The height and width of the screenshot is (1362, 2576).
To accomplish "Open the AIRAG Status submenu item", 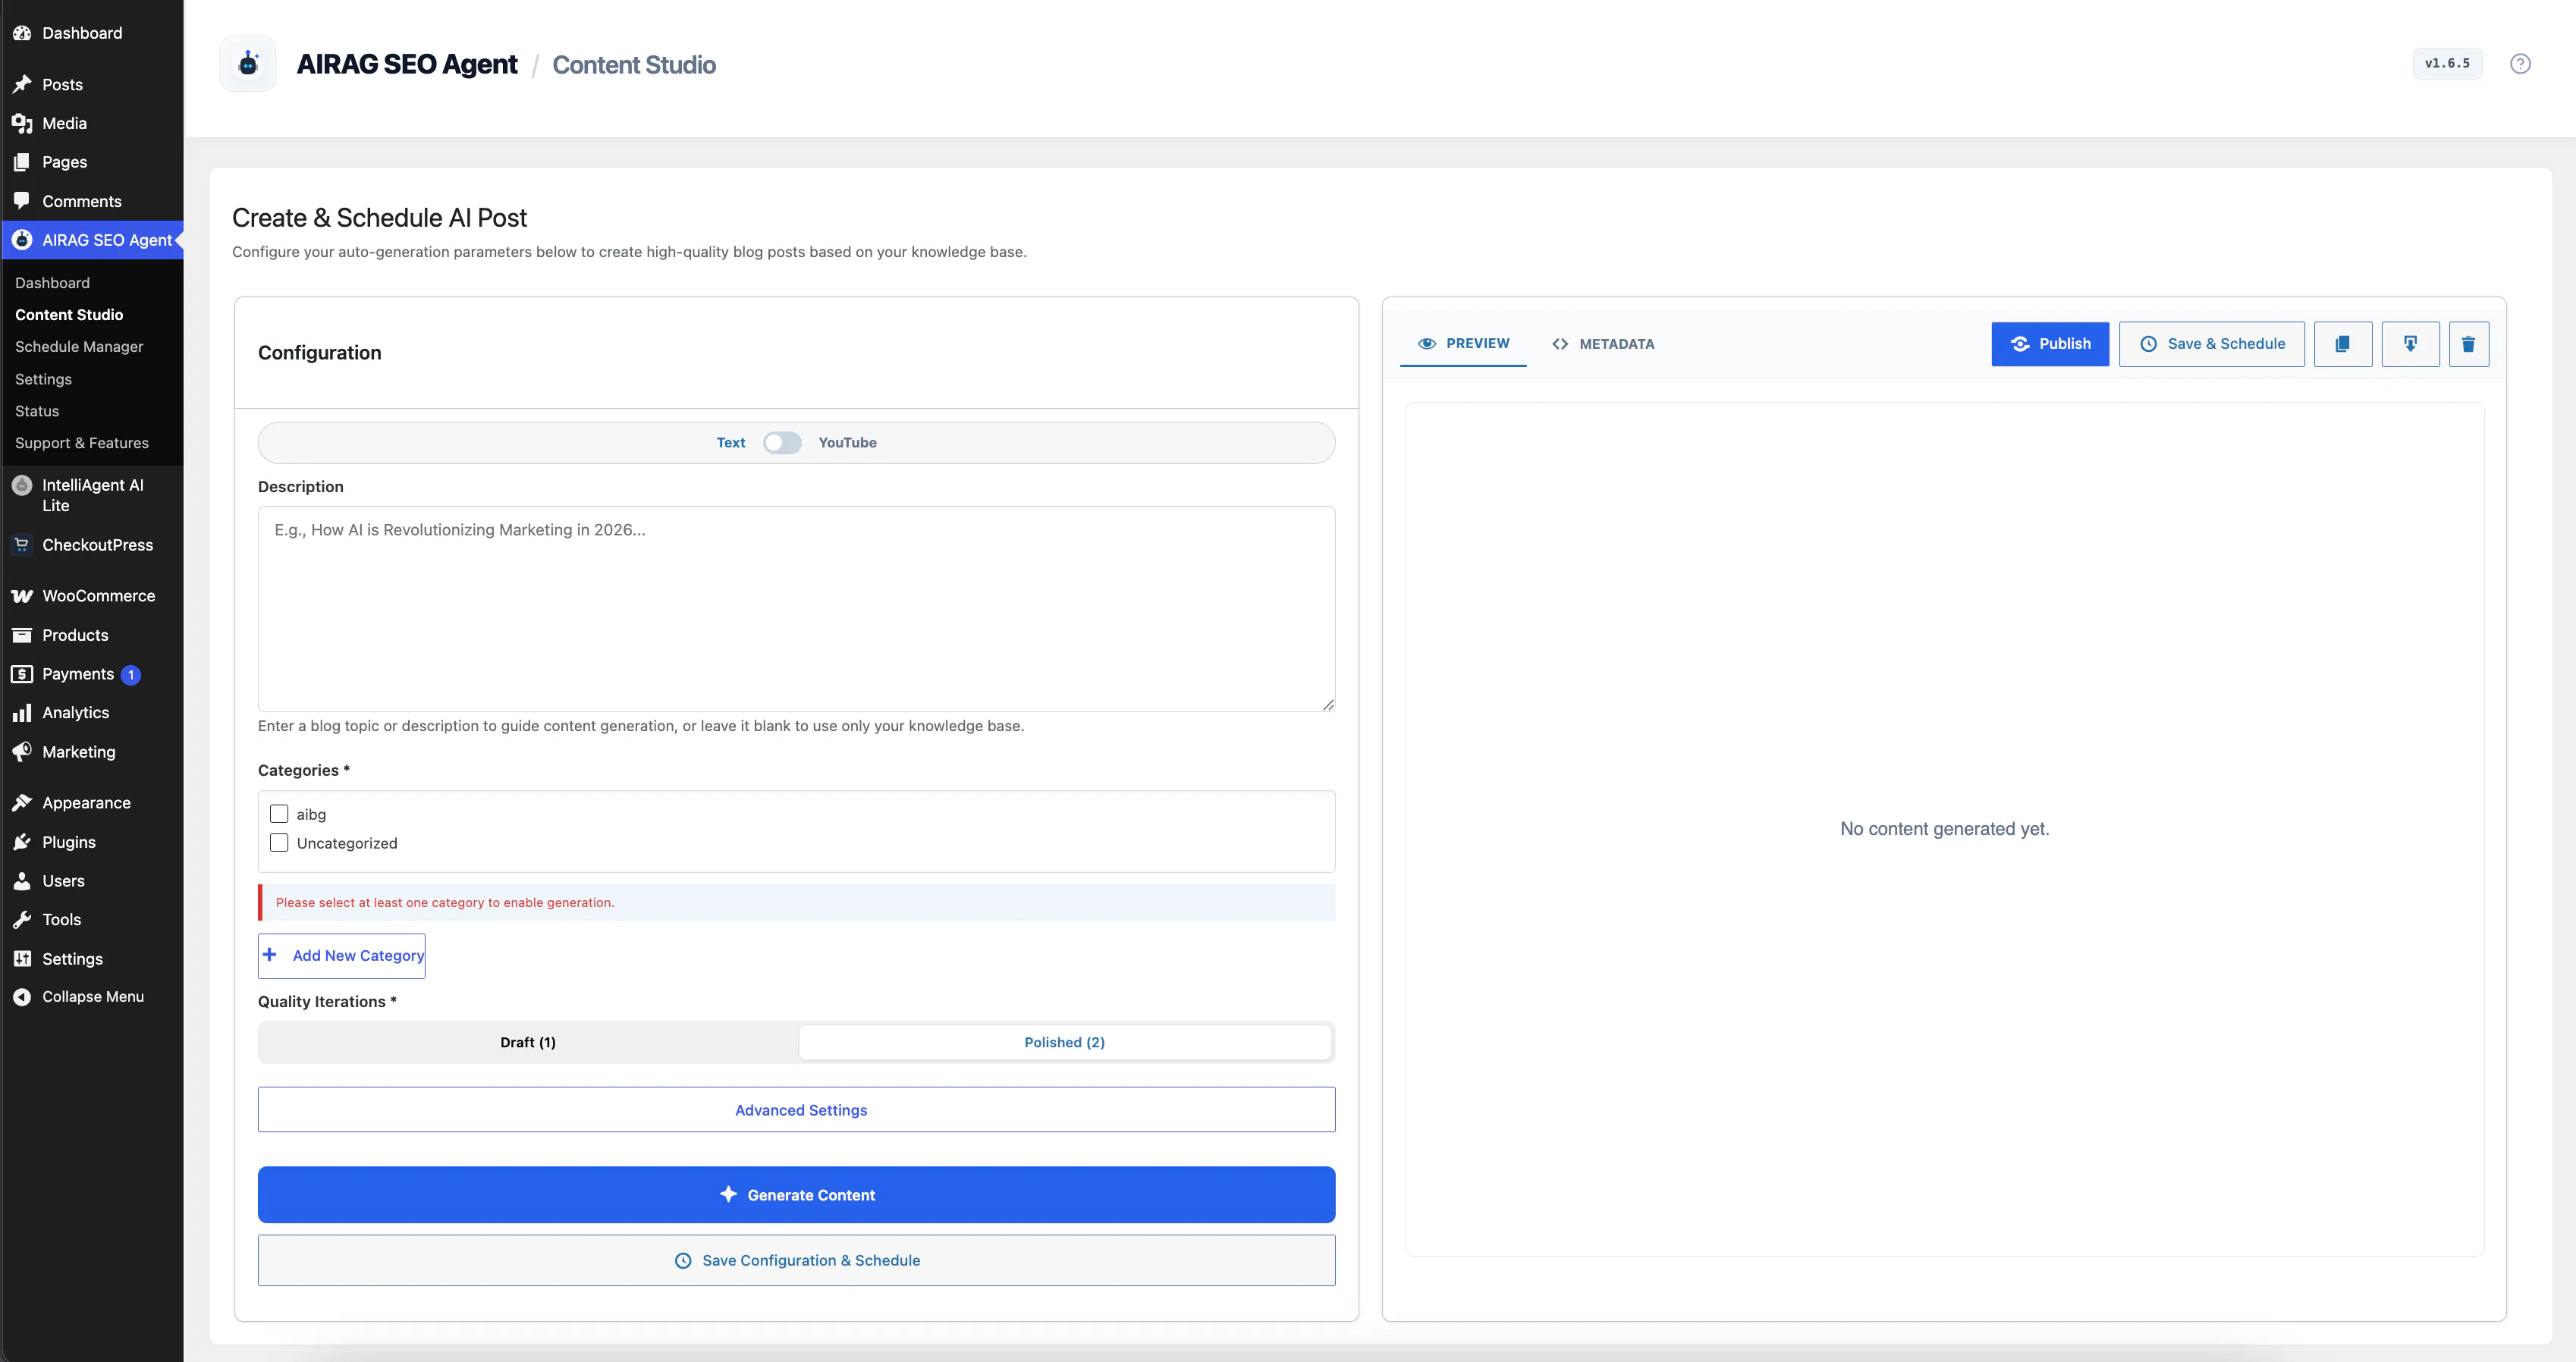I will 37,411.
